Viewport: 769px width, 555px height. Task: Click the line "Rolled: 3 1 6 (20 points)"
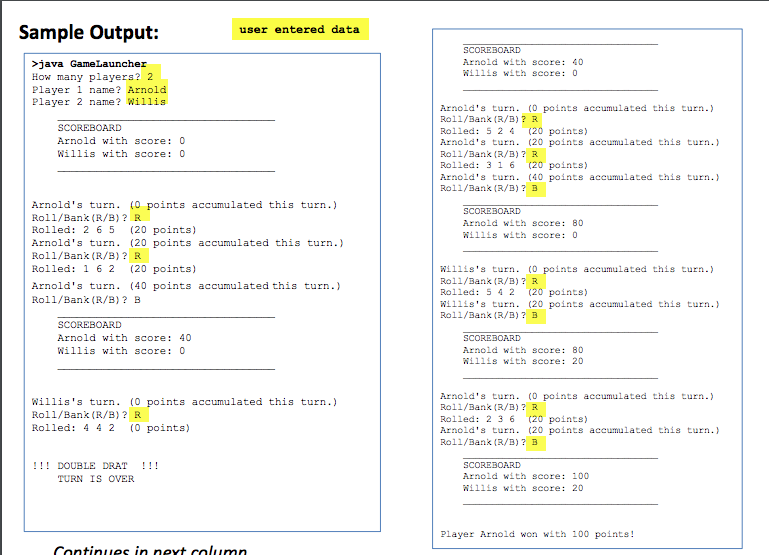pyautogui.click(x=513, y=165)
